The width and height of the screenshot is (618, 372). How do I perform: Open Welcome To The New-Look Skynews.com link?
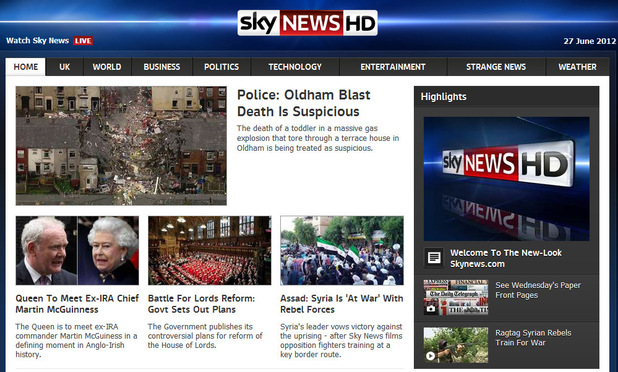tap(506, 258)
